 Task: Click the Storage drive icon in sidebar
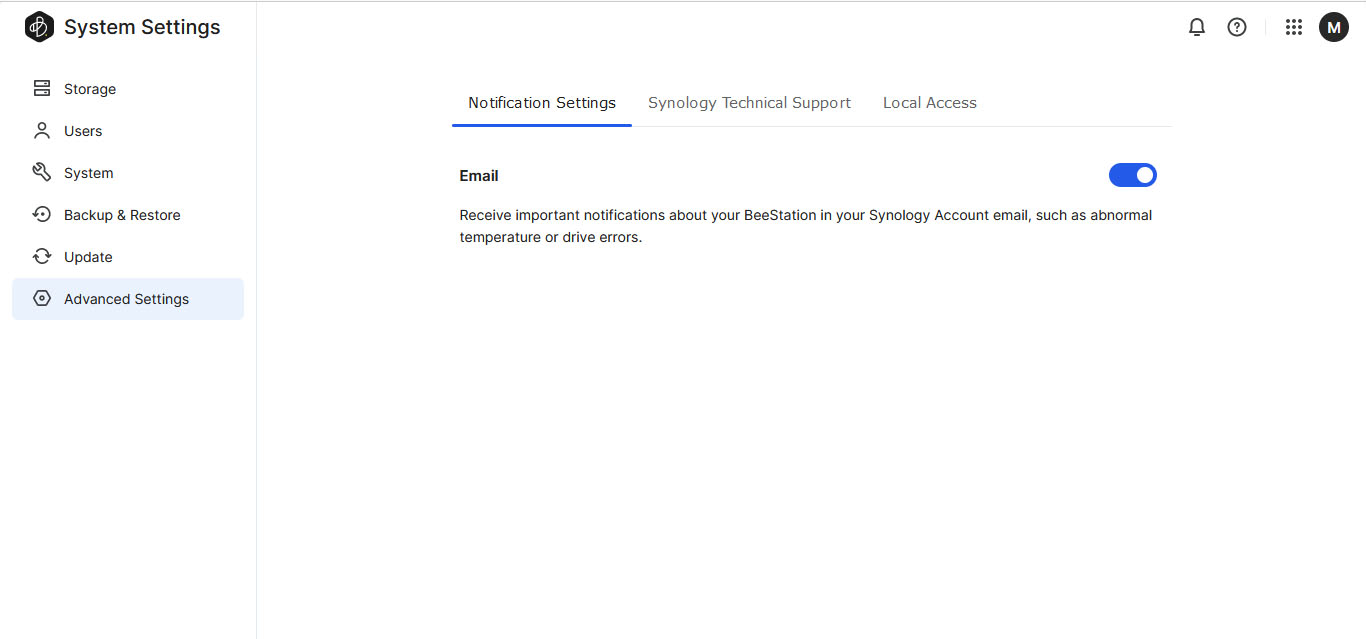click(x=42, y=89)
